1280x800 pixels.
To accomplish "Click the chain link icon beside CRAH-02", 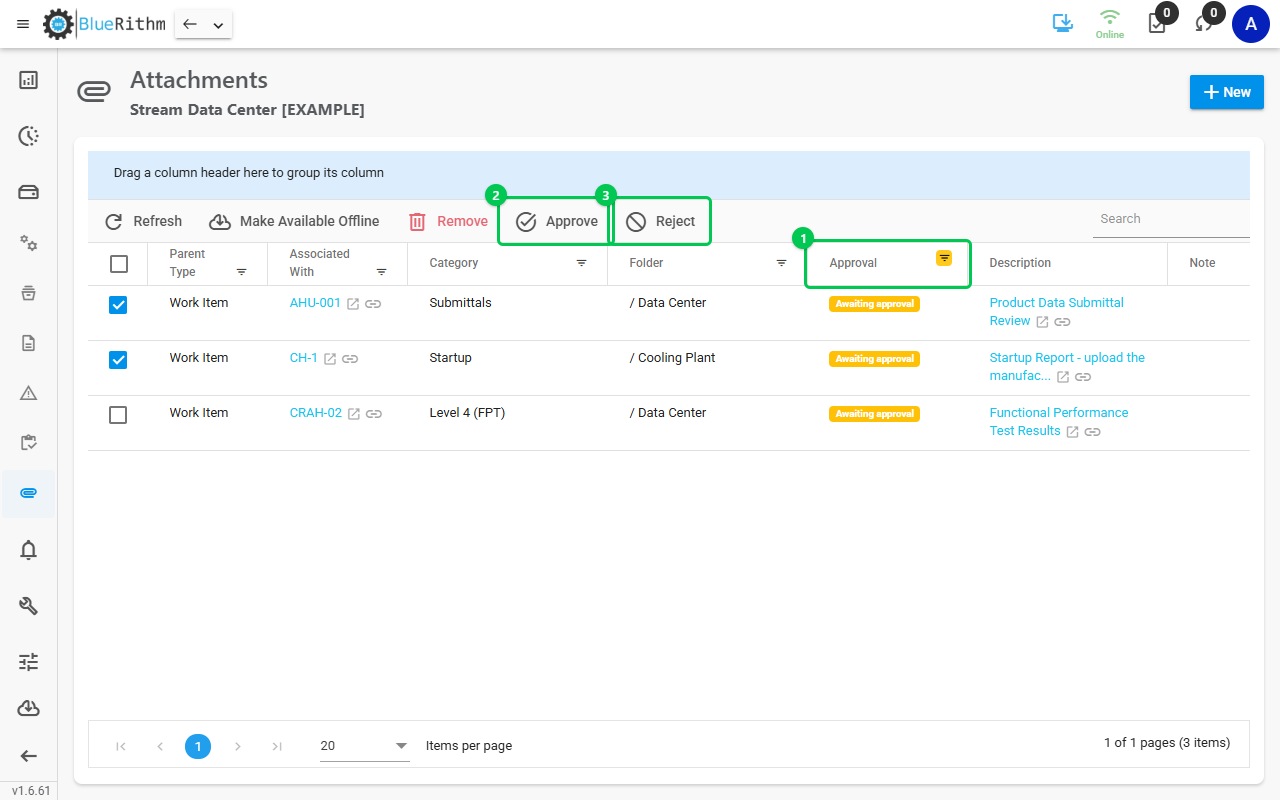I will pyautogui.click(x=373, y=413).
